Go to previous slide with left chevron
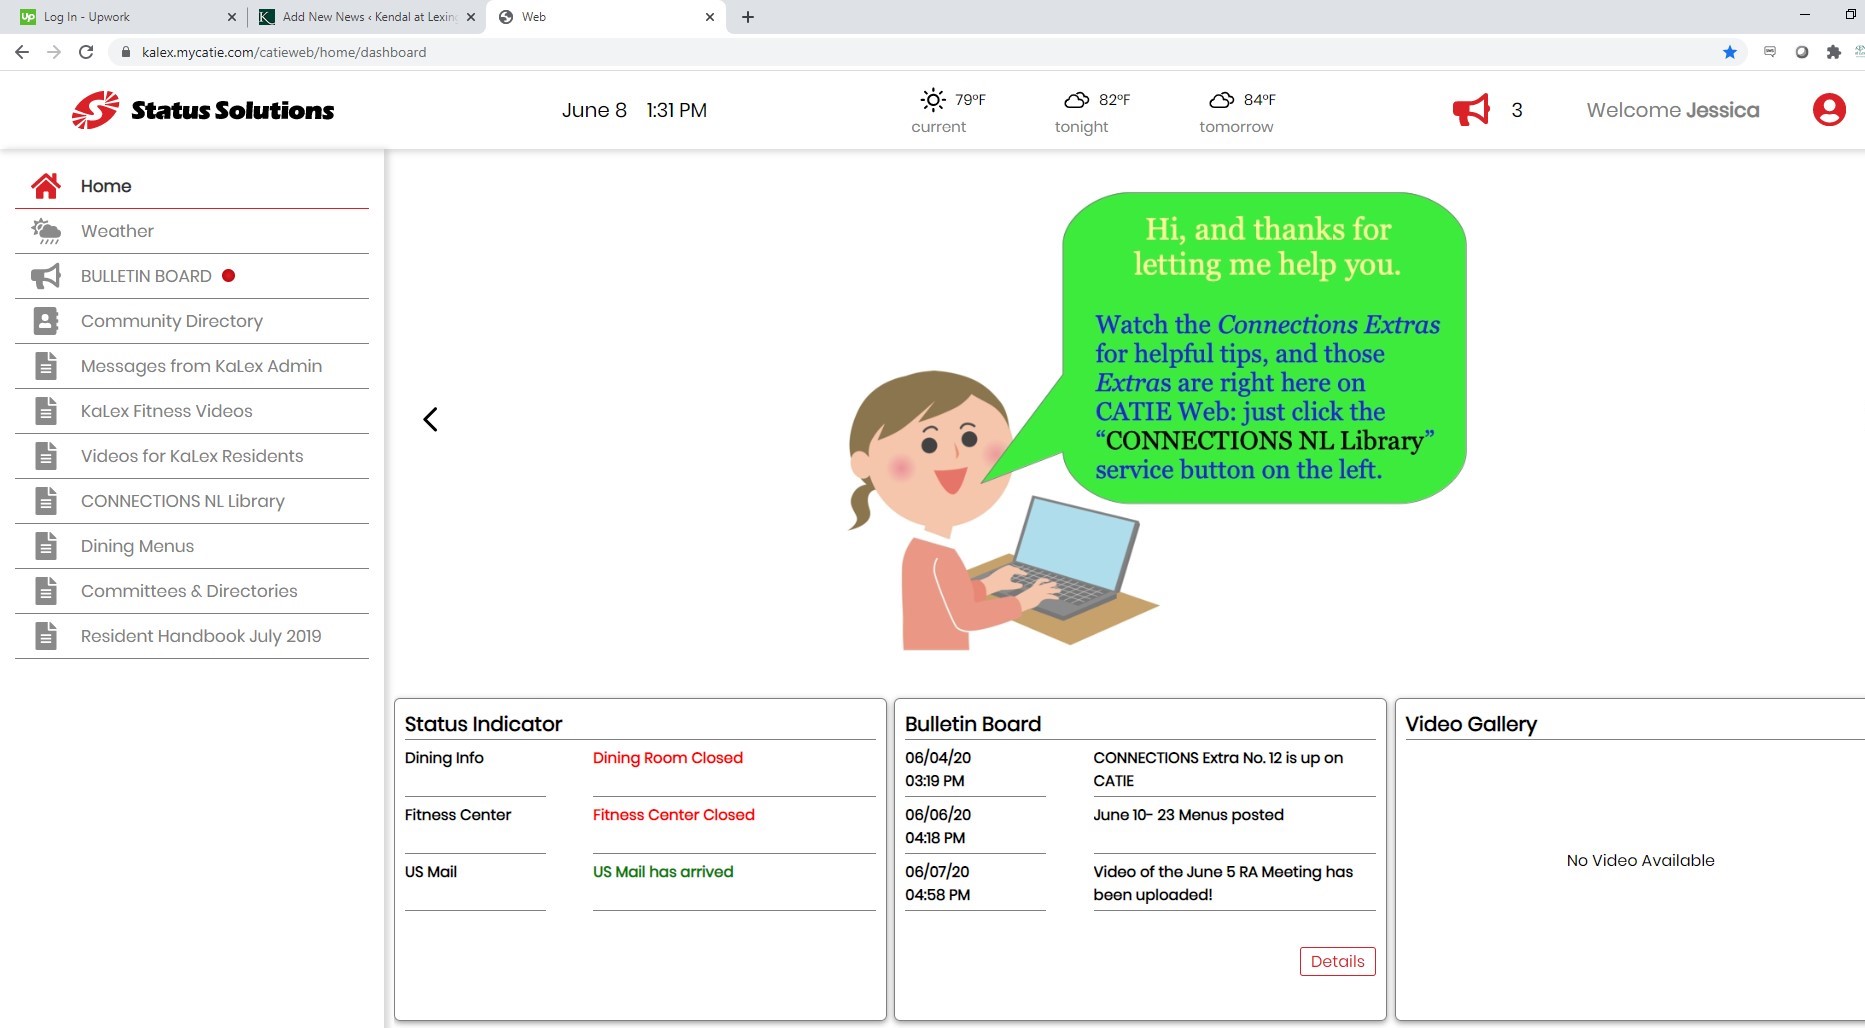Screen dimensions: 1865x1028 pyautogui.click(x=430, y=419)
